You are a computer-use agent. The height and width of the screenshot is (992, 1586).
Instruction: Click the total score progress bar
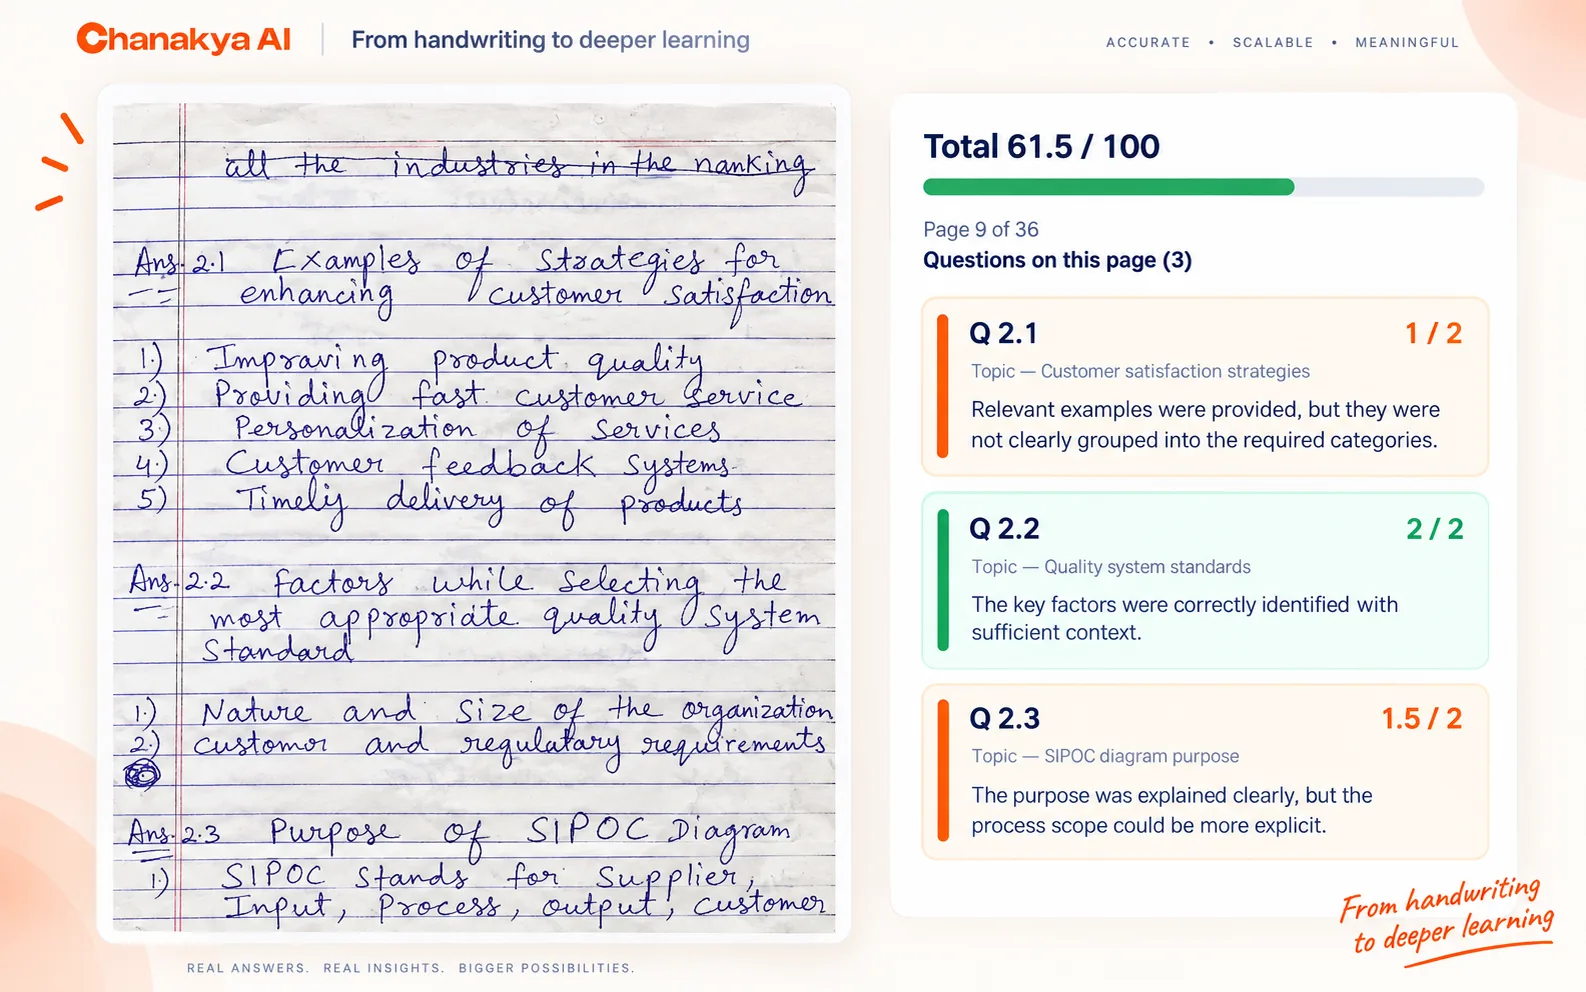1203,187
